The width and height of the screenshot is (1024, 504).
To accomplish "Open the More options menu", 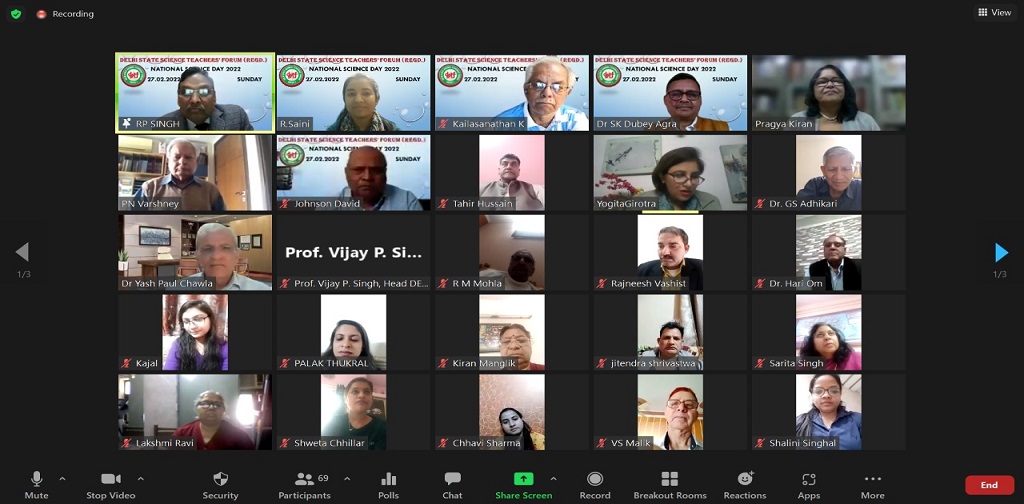I will point(872,486).
